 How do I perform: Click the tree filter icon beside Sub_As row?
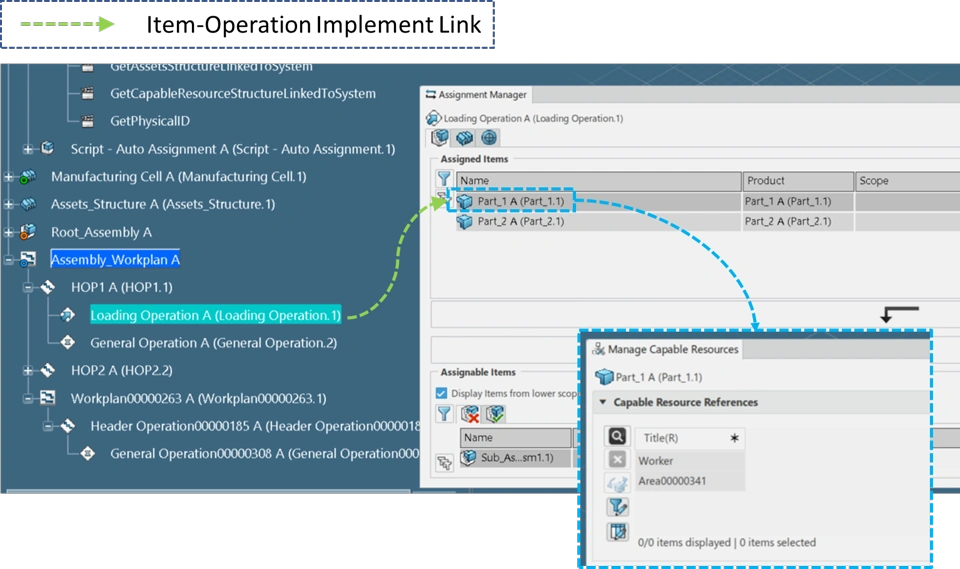click(444, 462)
